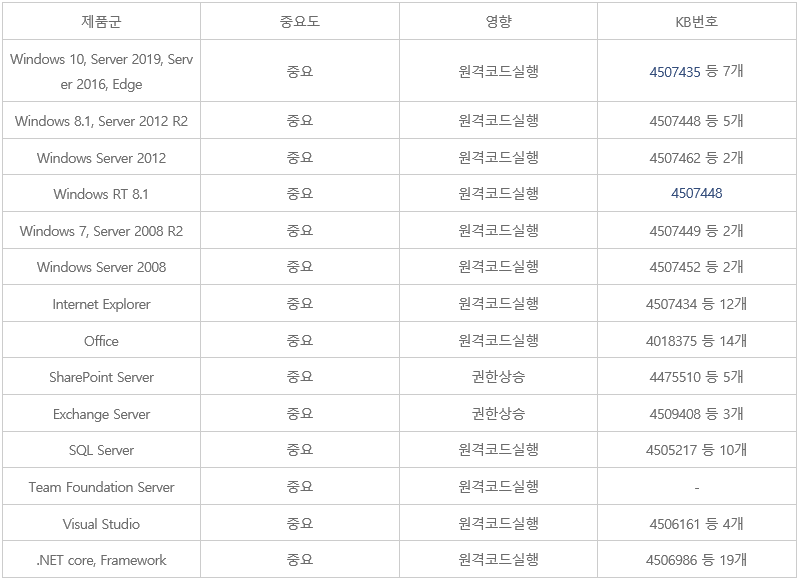
Task: Click 권한상승 in the SharePoint Server row
Action: [x=498, y=377]
